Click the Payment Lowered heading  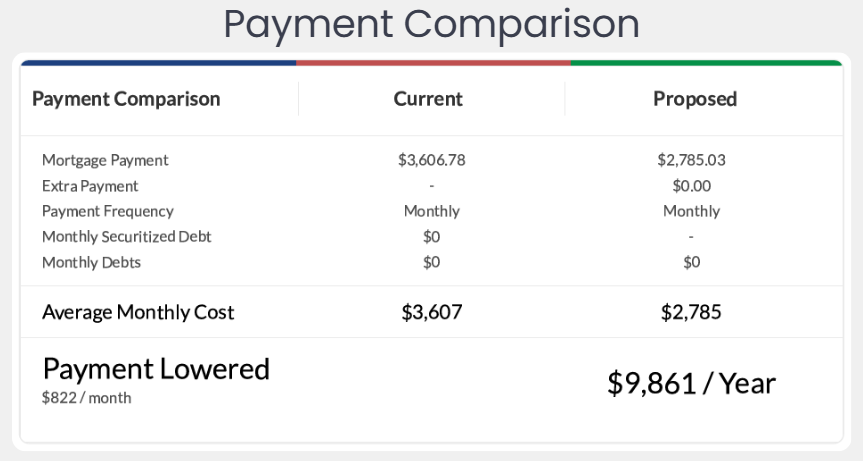[156, 369]
